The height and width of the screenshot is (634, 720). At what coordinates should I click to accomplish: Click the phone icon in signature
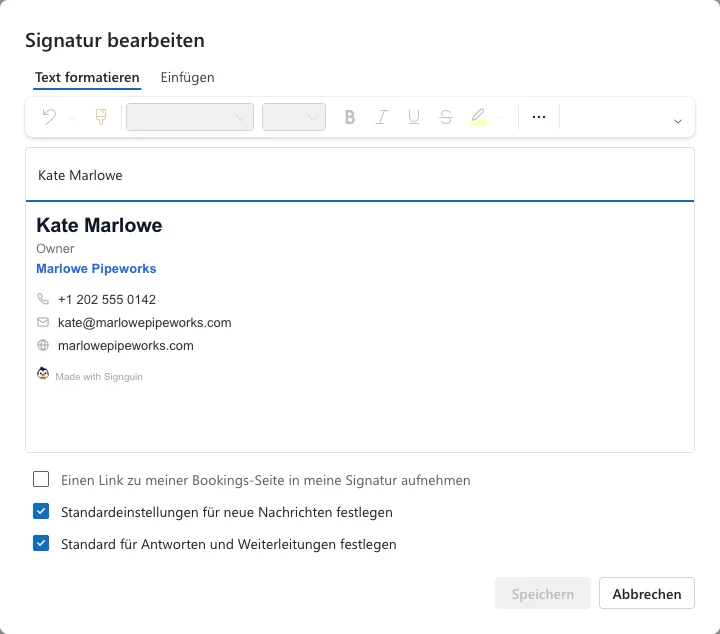click(x=43, y=299)
